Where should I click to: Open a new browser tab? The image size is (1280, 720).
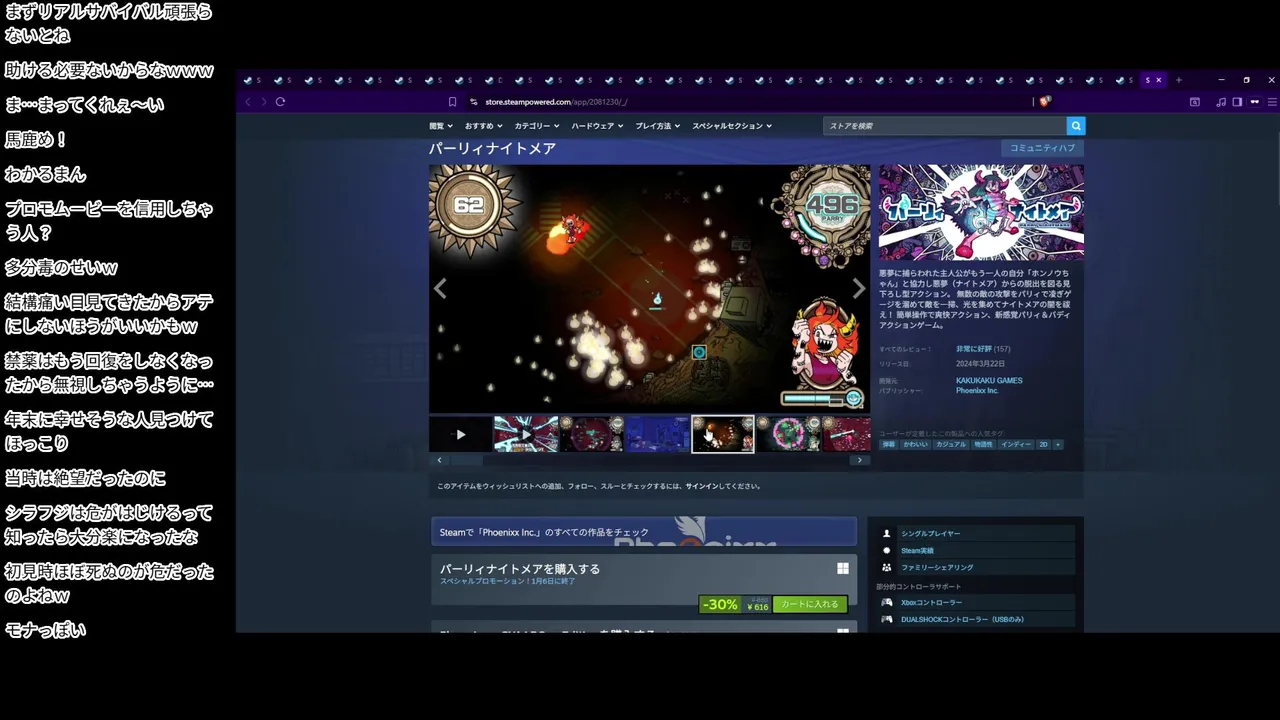[1178, 80]
